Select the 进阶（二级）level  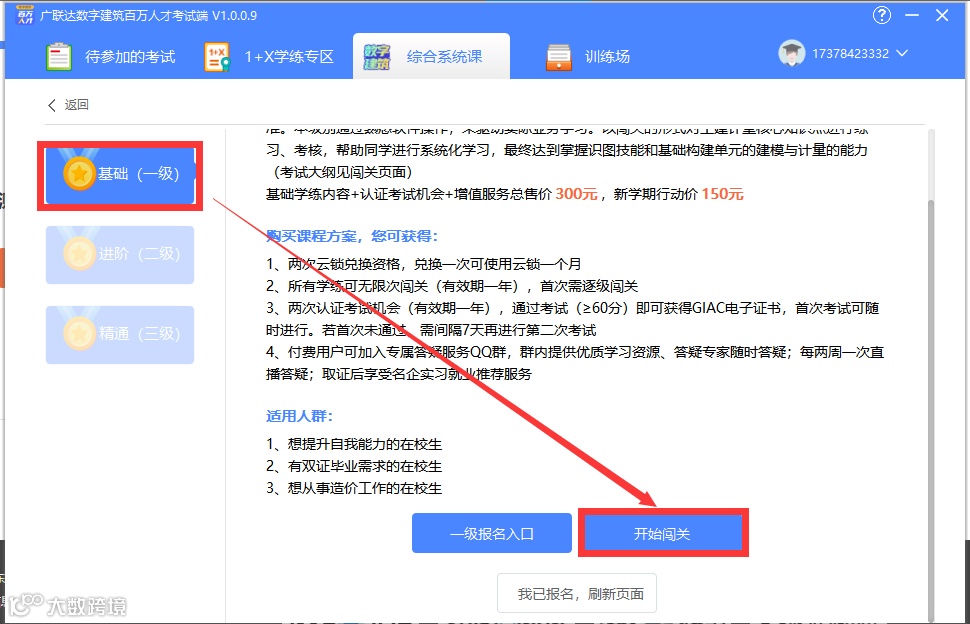(120, 255)
